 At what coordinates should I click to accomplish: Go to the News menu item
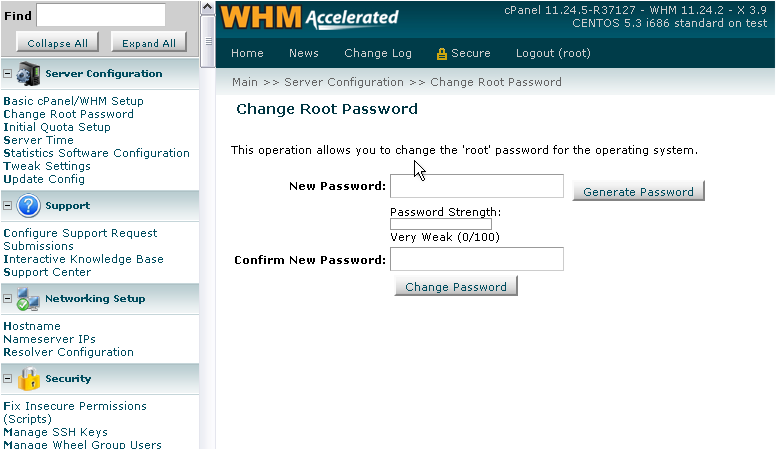(x=303, y=53)
